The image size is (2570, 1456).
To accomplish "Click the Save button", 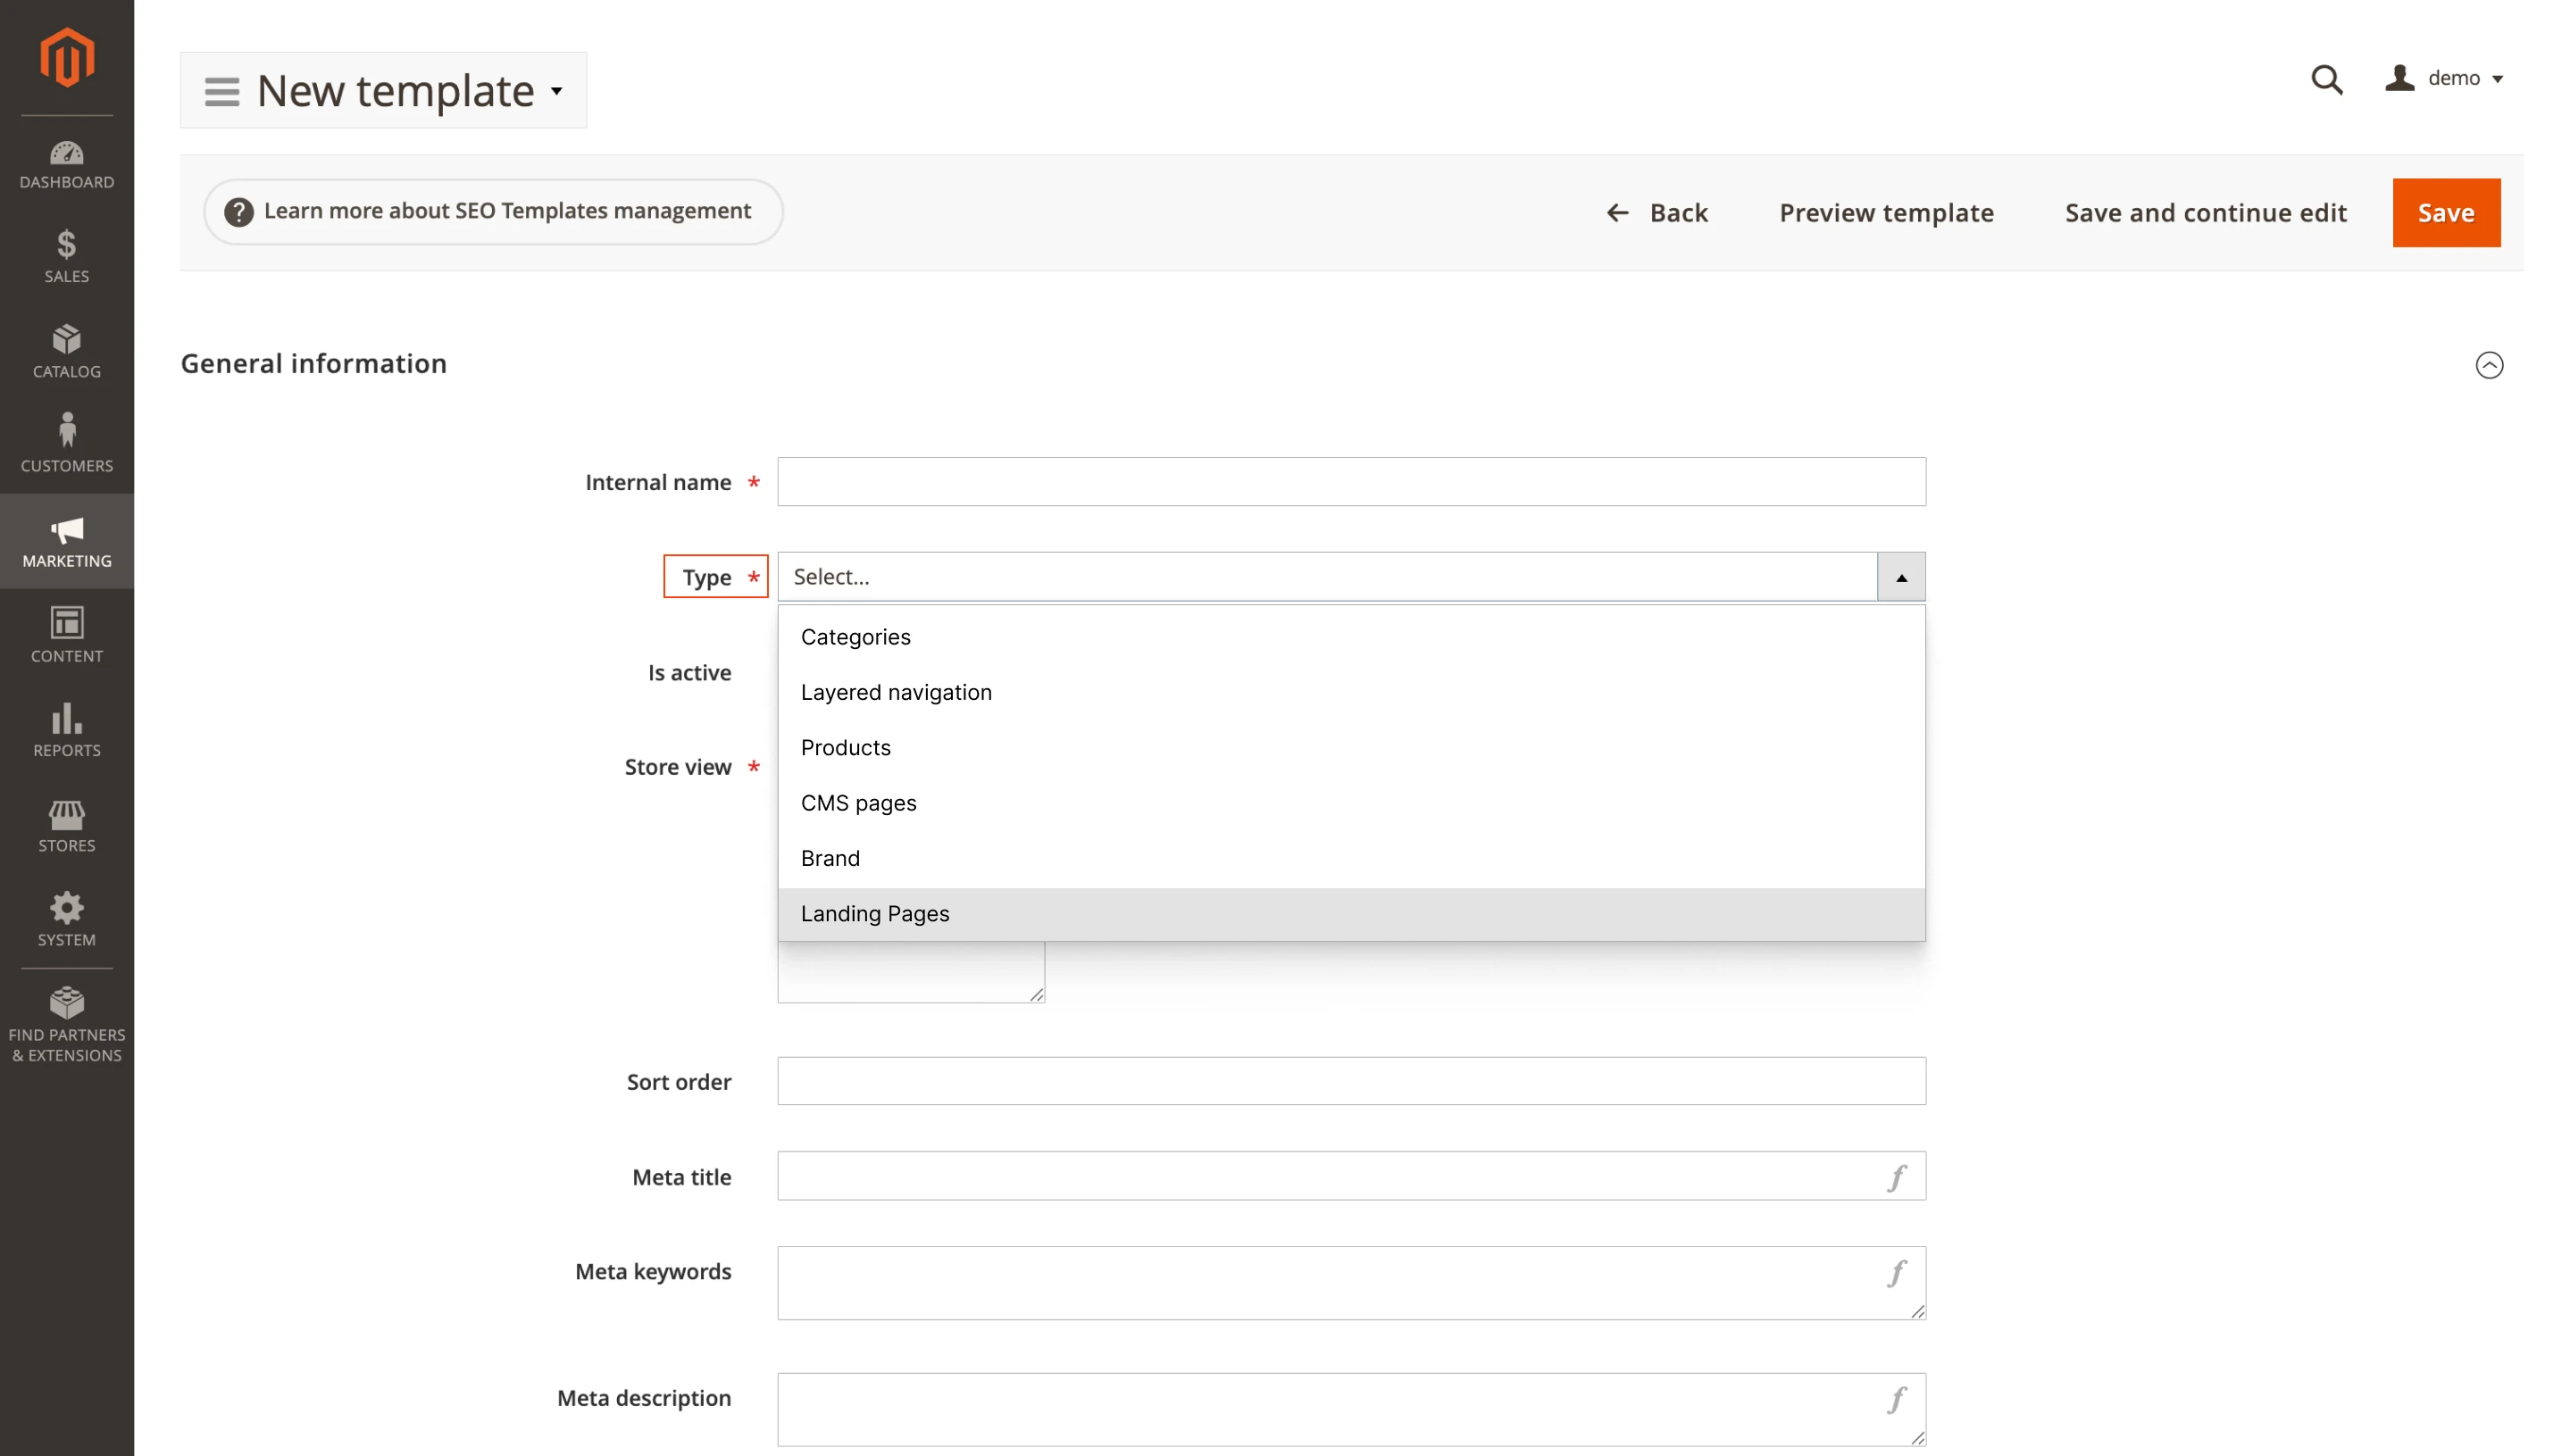I will click(2446, 212).
